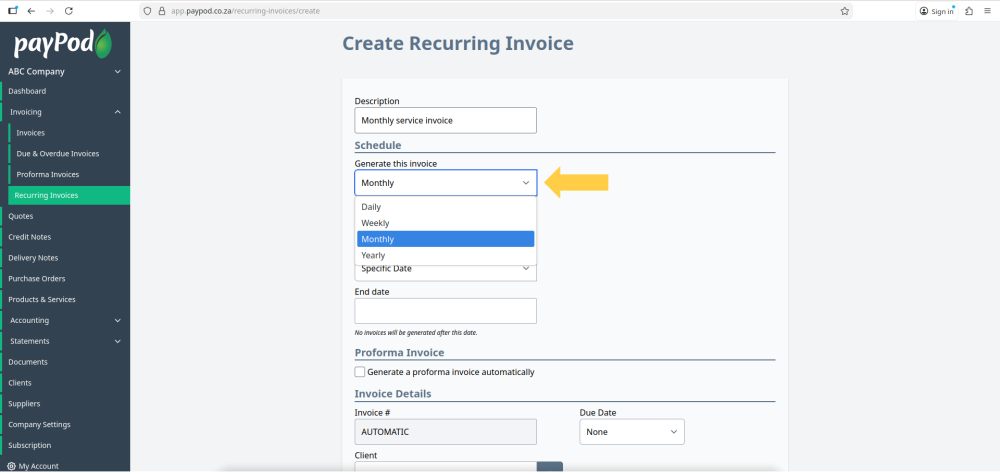Open the Specific Date dropdown
Viewport: 1000px width, 474px height.
[x=446, y=270]
